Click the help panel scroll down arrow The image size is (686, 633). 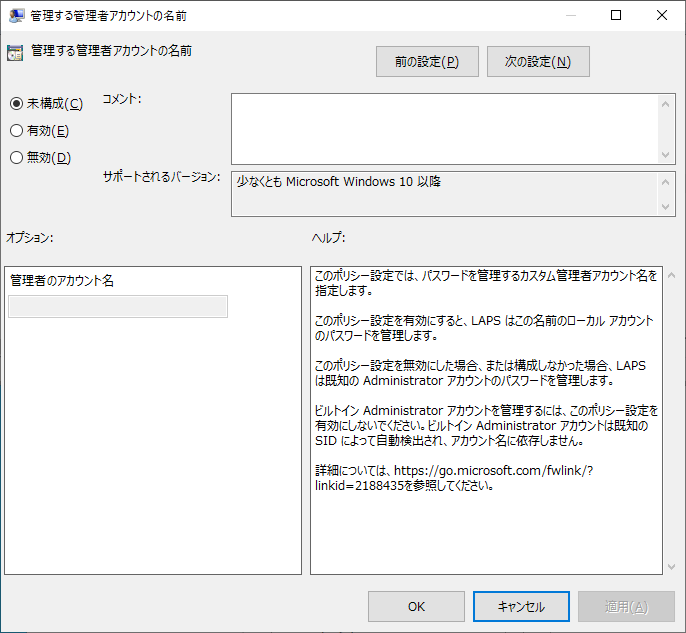point(670,566)
